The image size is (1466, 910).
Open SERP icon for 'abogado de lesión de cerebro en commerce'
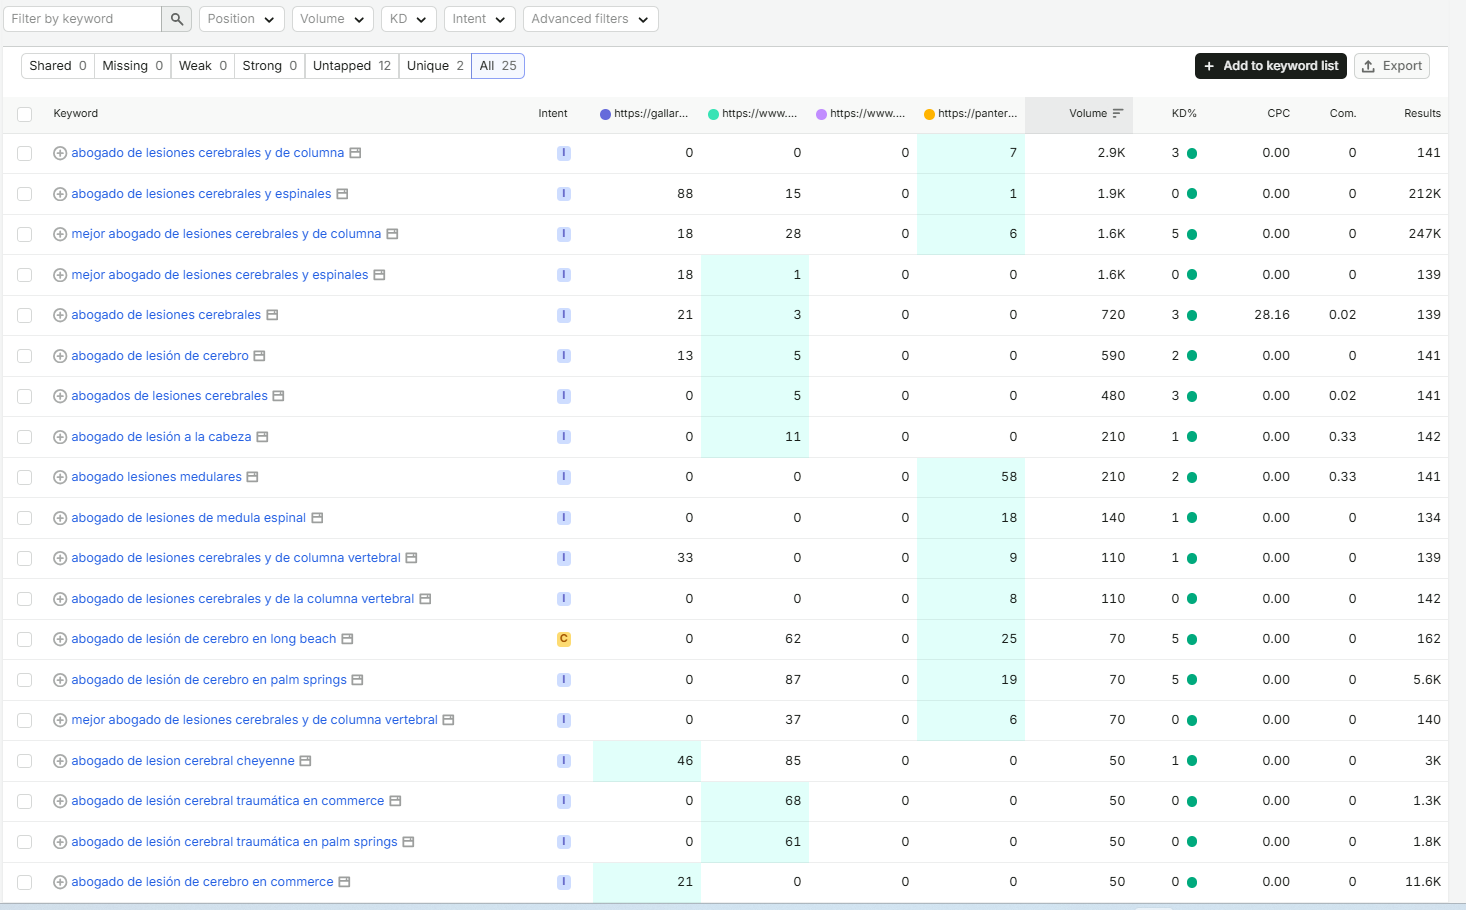click(x=344, y=882)
